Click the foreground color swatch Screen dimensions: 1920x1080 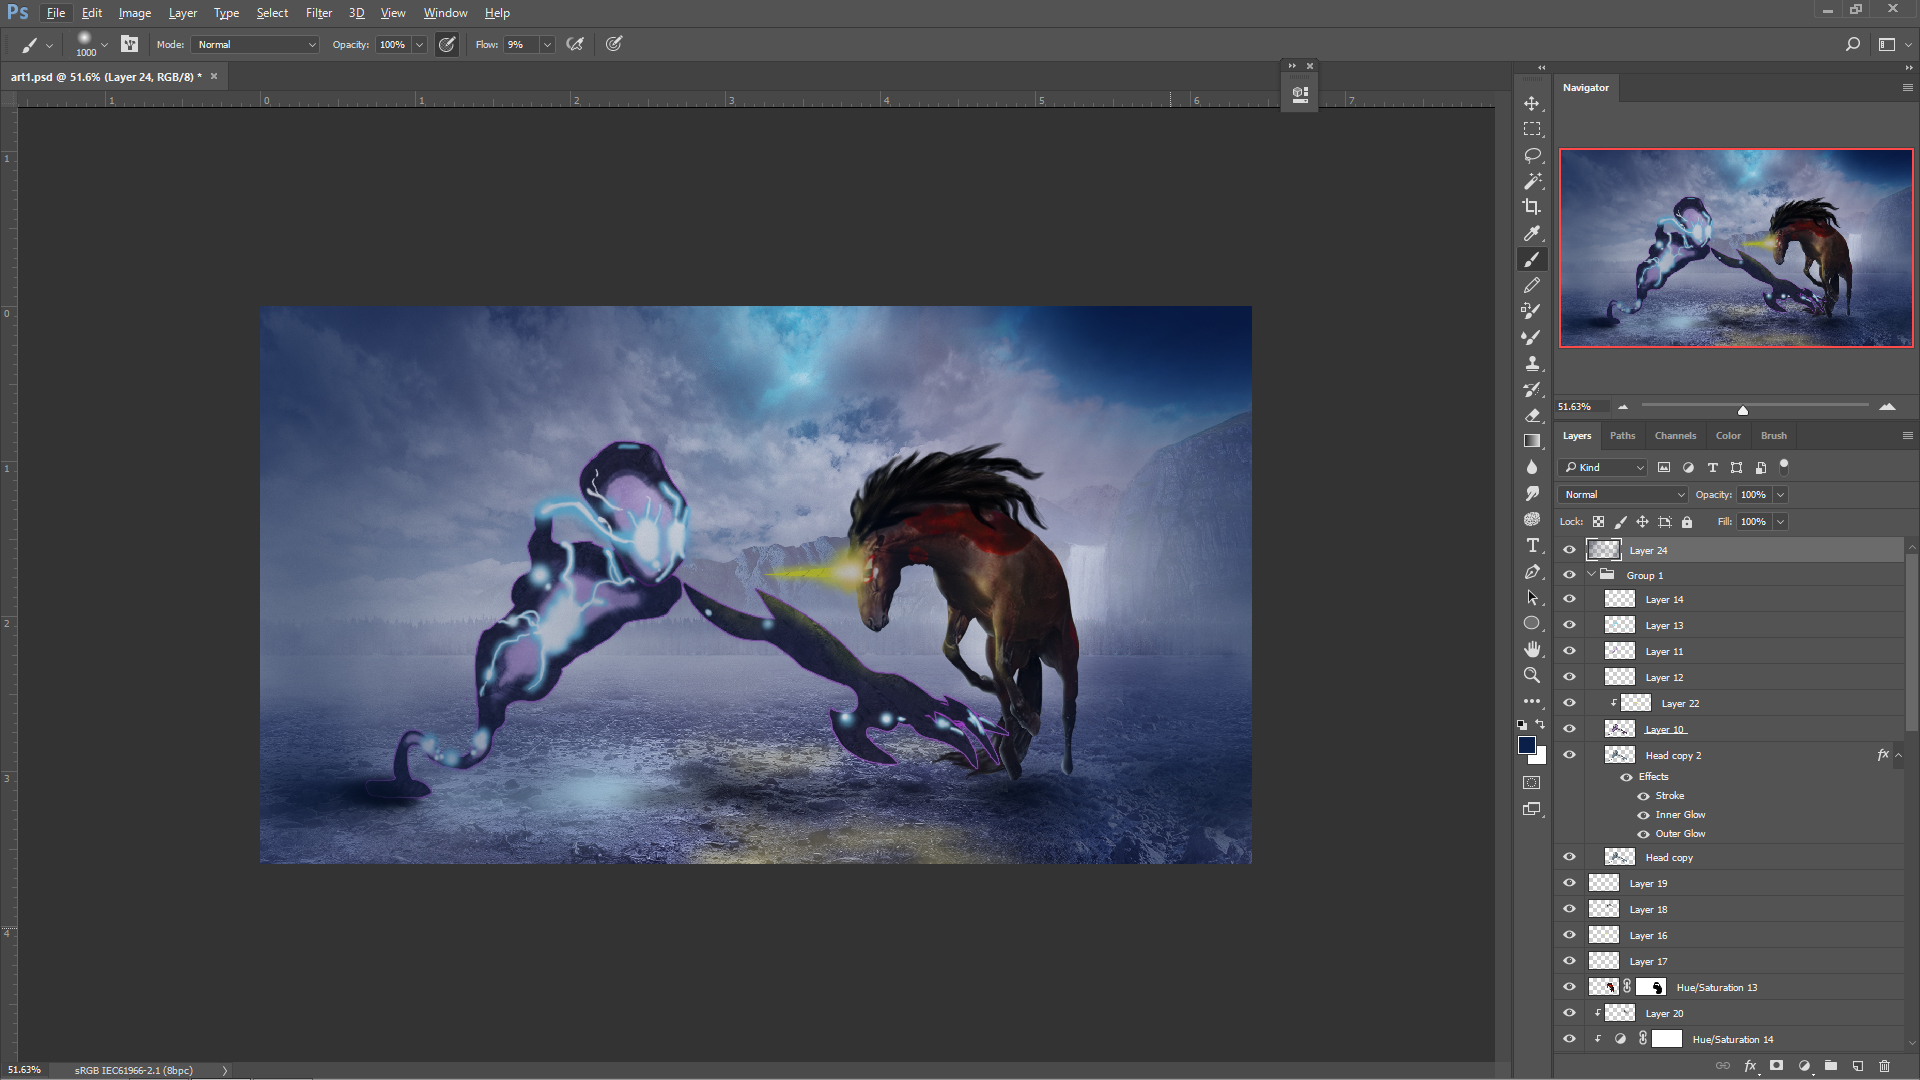(x=1526, y=745)
